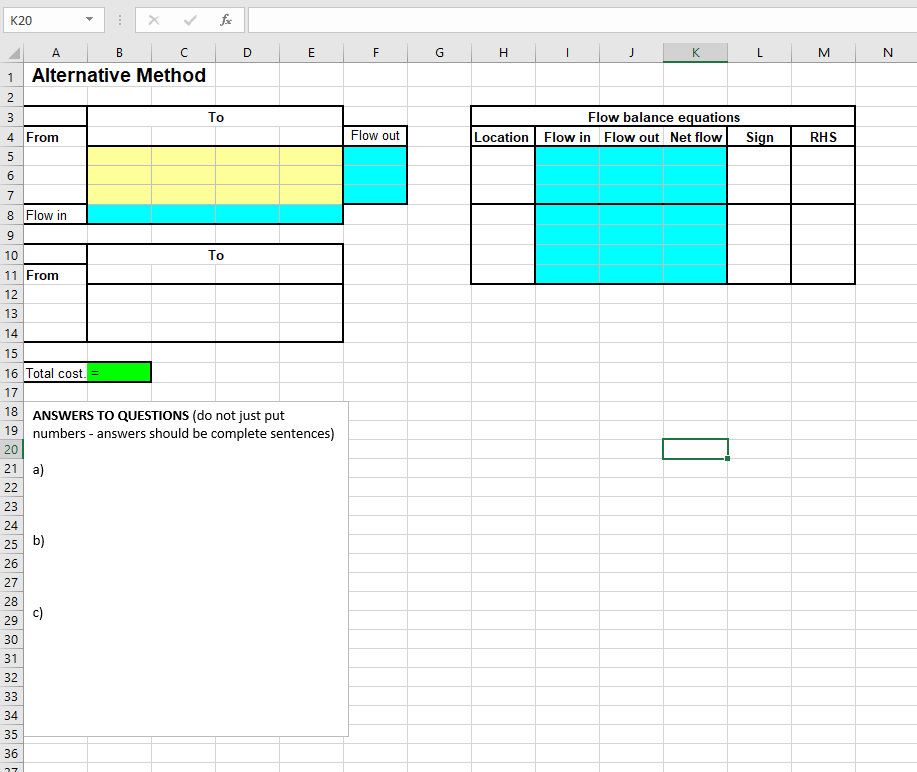Screen dimensions: 917x772
Task: Click the 'b)' answer line
Action: (38, 540)
